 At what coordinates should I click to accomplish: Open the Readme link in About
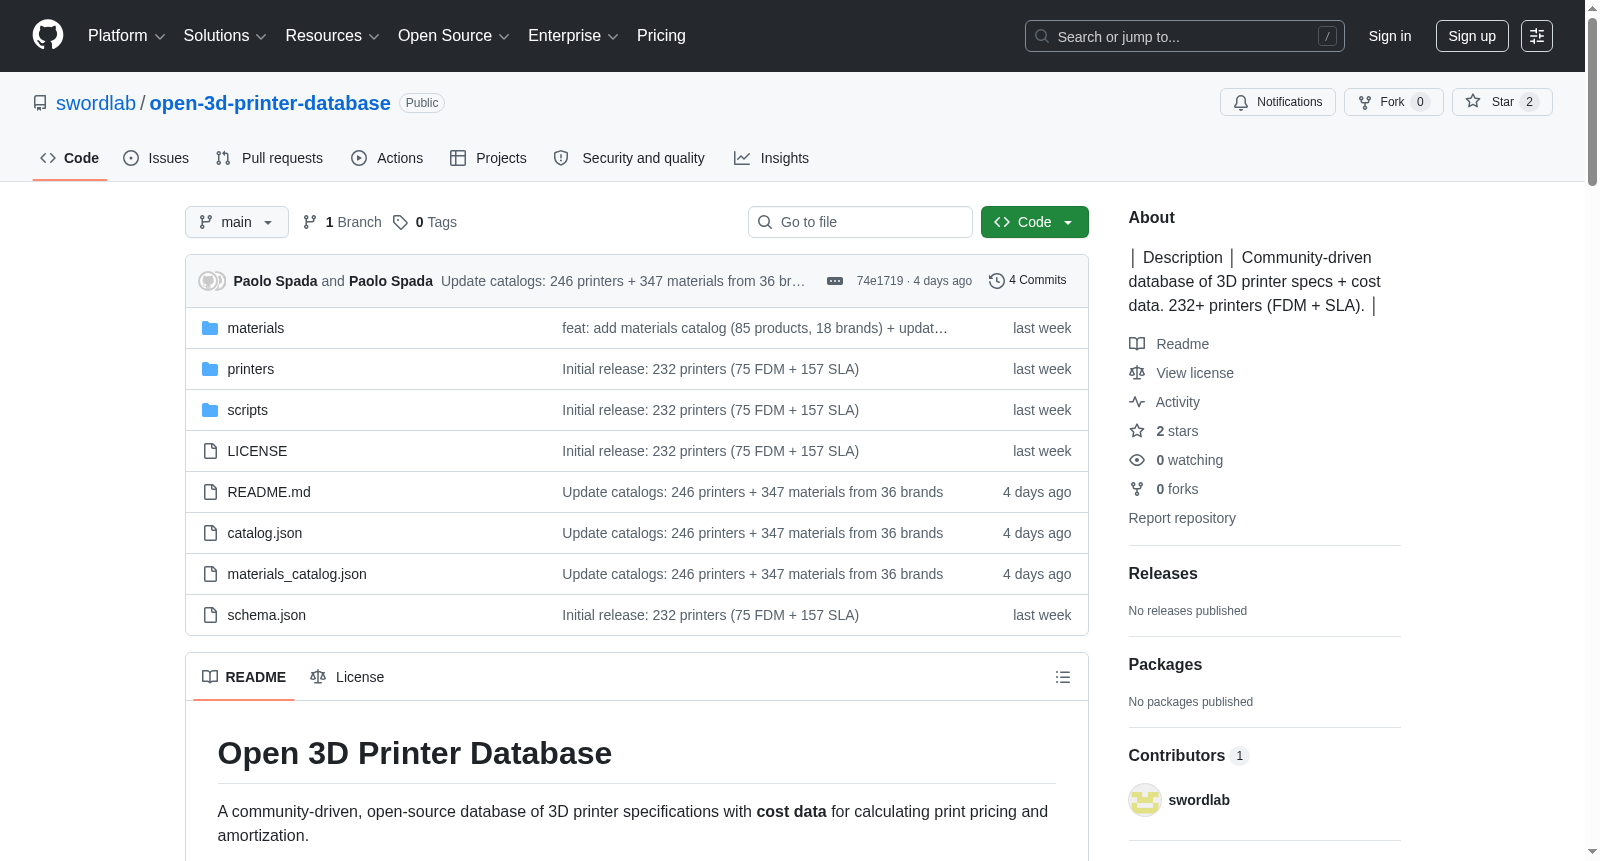pos(1169,344)
